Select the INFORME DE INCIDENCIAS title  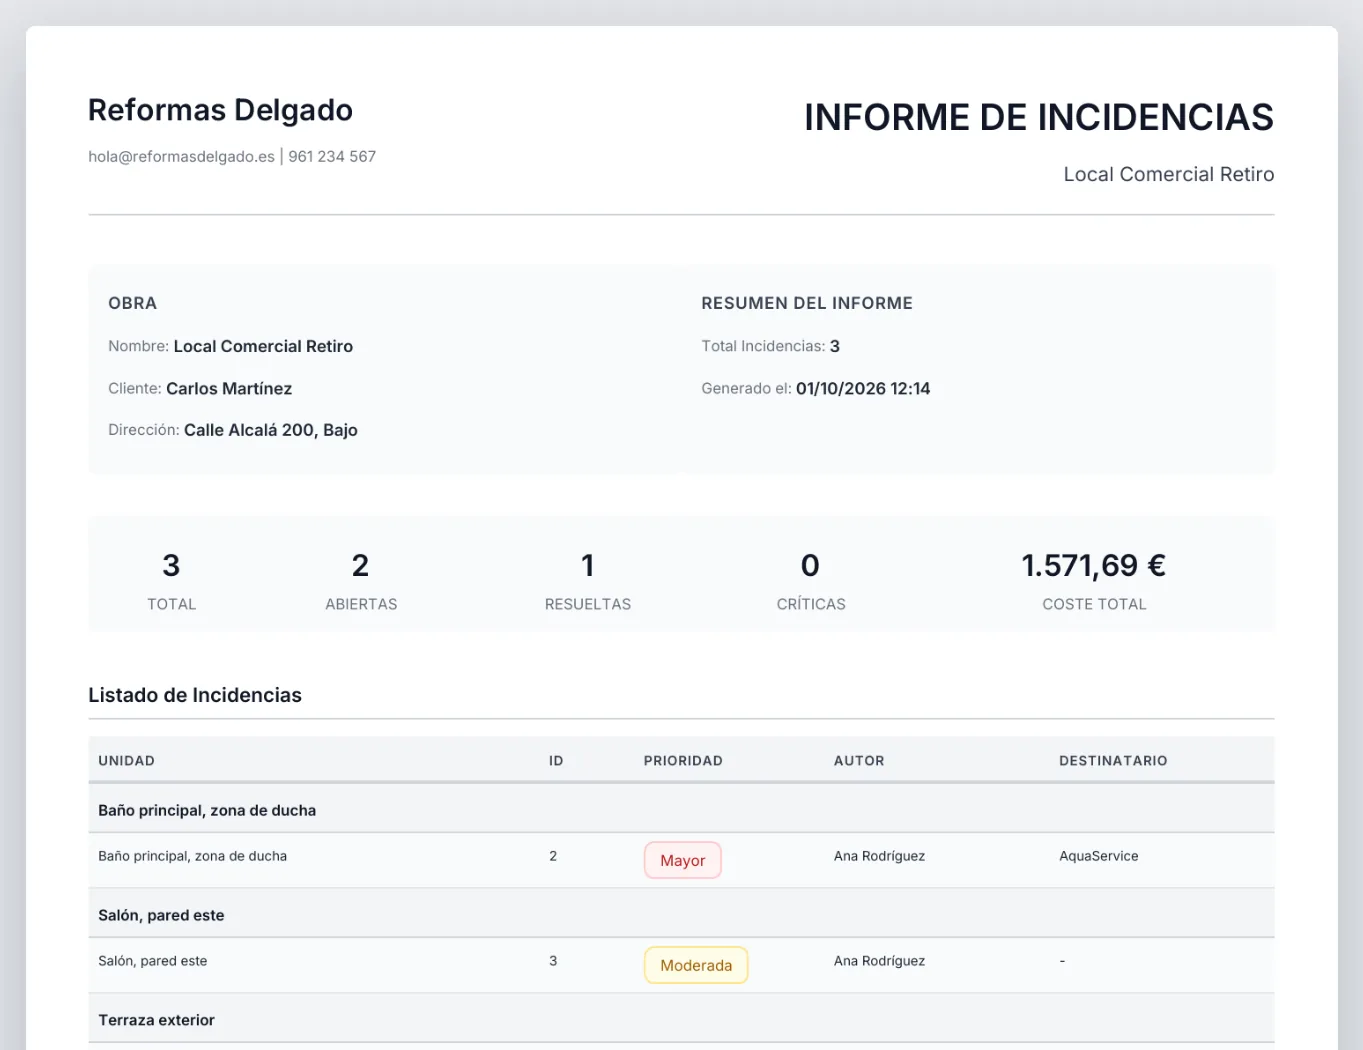pos(1039,117)
